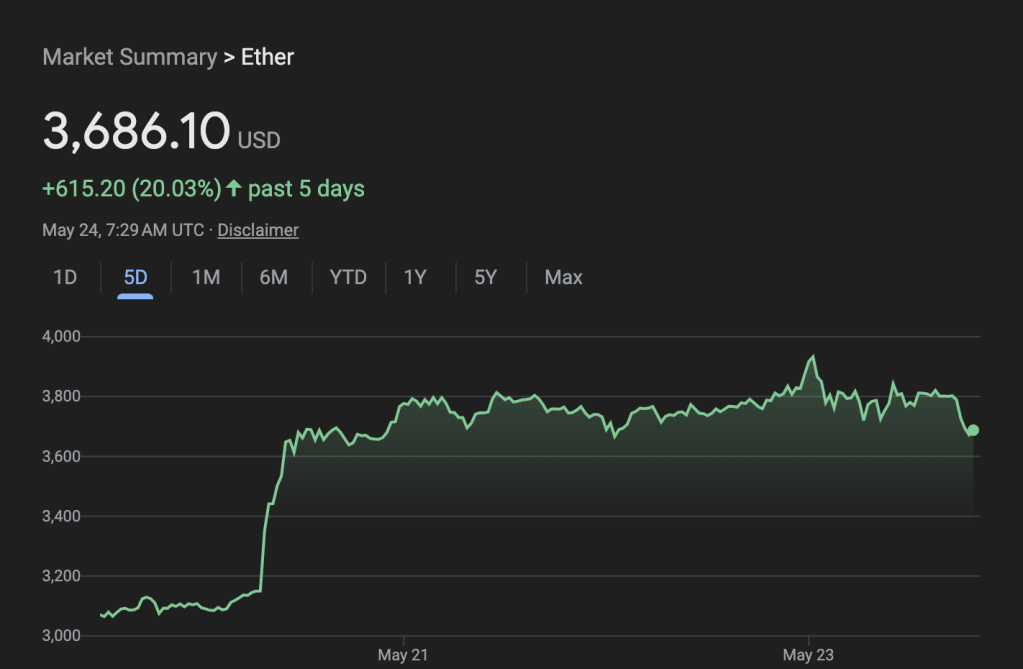Click the May 21 x-axis label

(403, 655)
